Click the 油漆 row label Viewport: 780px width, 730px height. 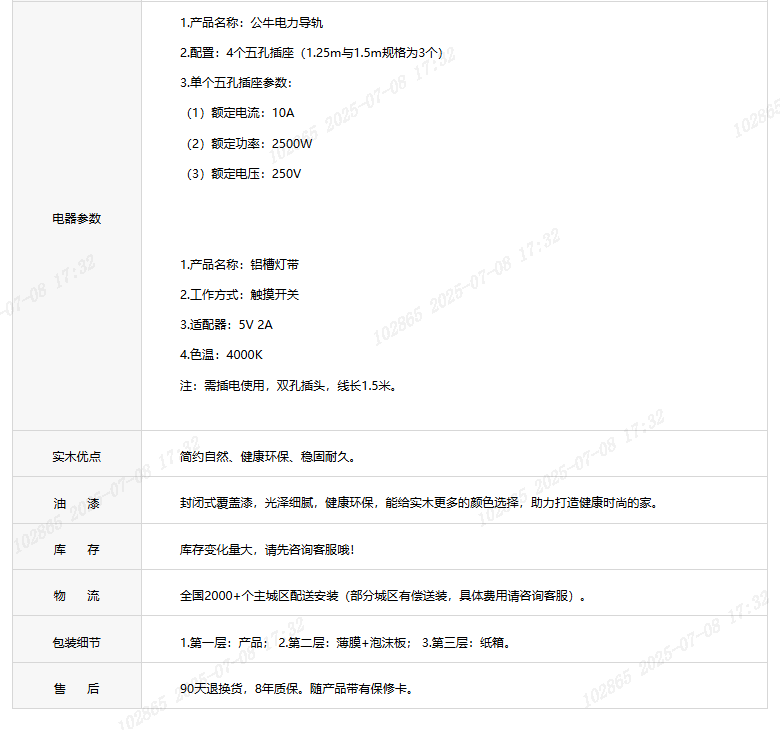pyautogui.click(x=76, y=503)
